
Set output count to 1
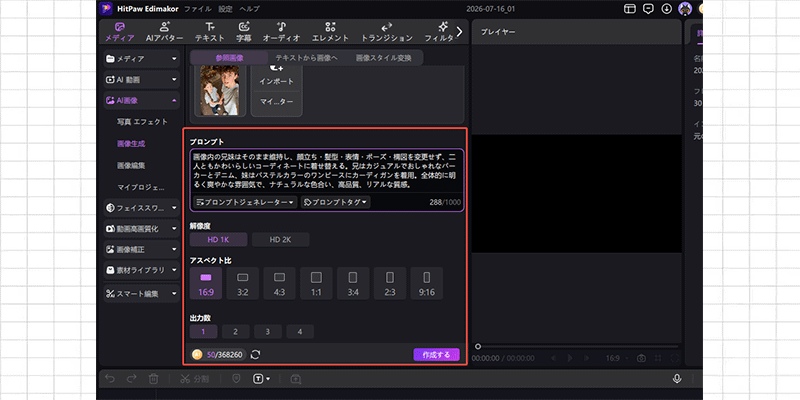pos(203,332)
